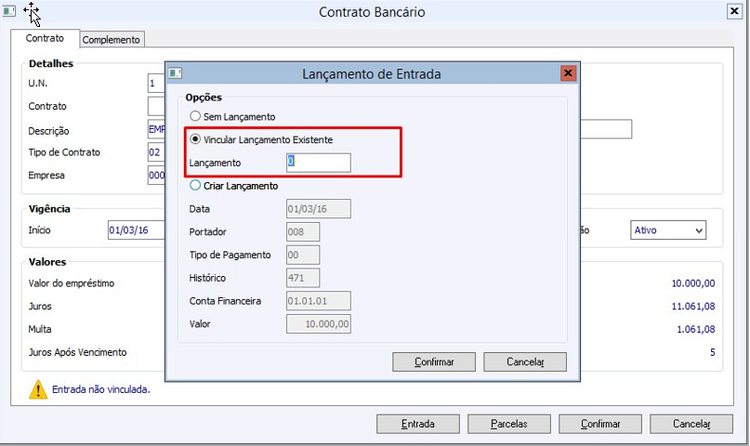Confirm the Lançamento de Entrada dialog

click(x=434, y=362)
